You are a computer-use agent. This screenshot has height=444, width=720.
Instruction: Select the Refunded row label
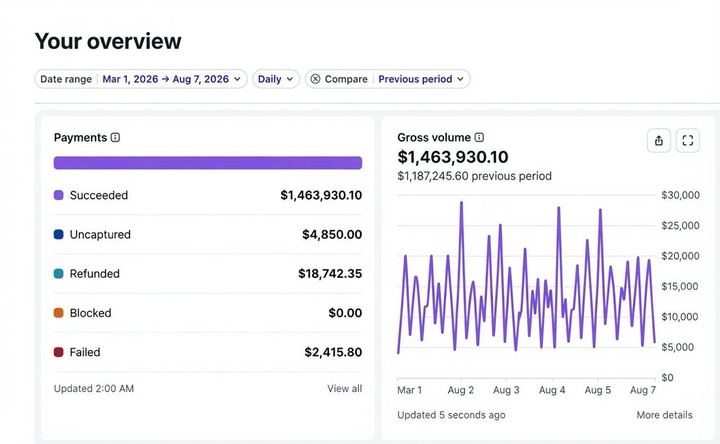tap(95, 274)
